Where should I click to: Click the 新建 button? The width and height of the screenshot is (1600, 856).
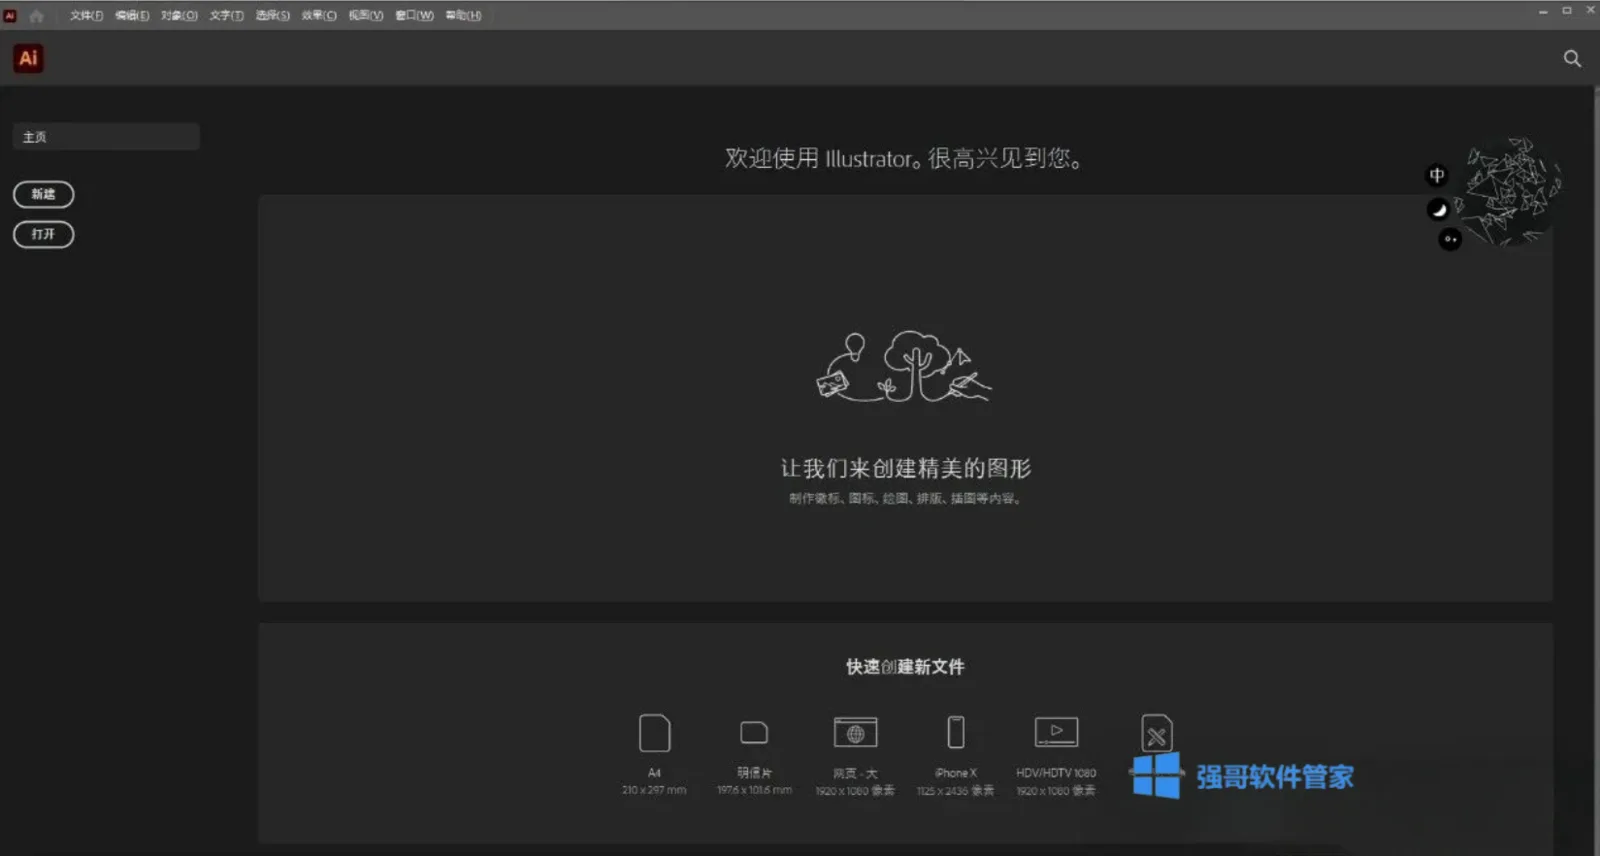(x=43, y=194)
